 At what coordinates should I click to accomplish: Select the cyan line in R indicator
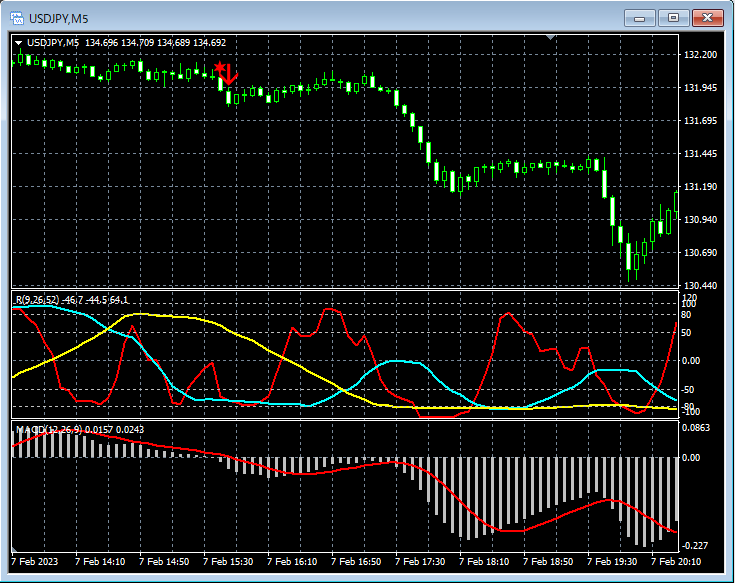tap(400, 361)
